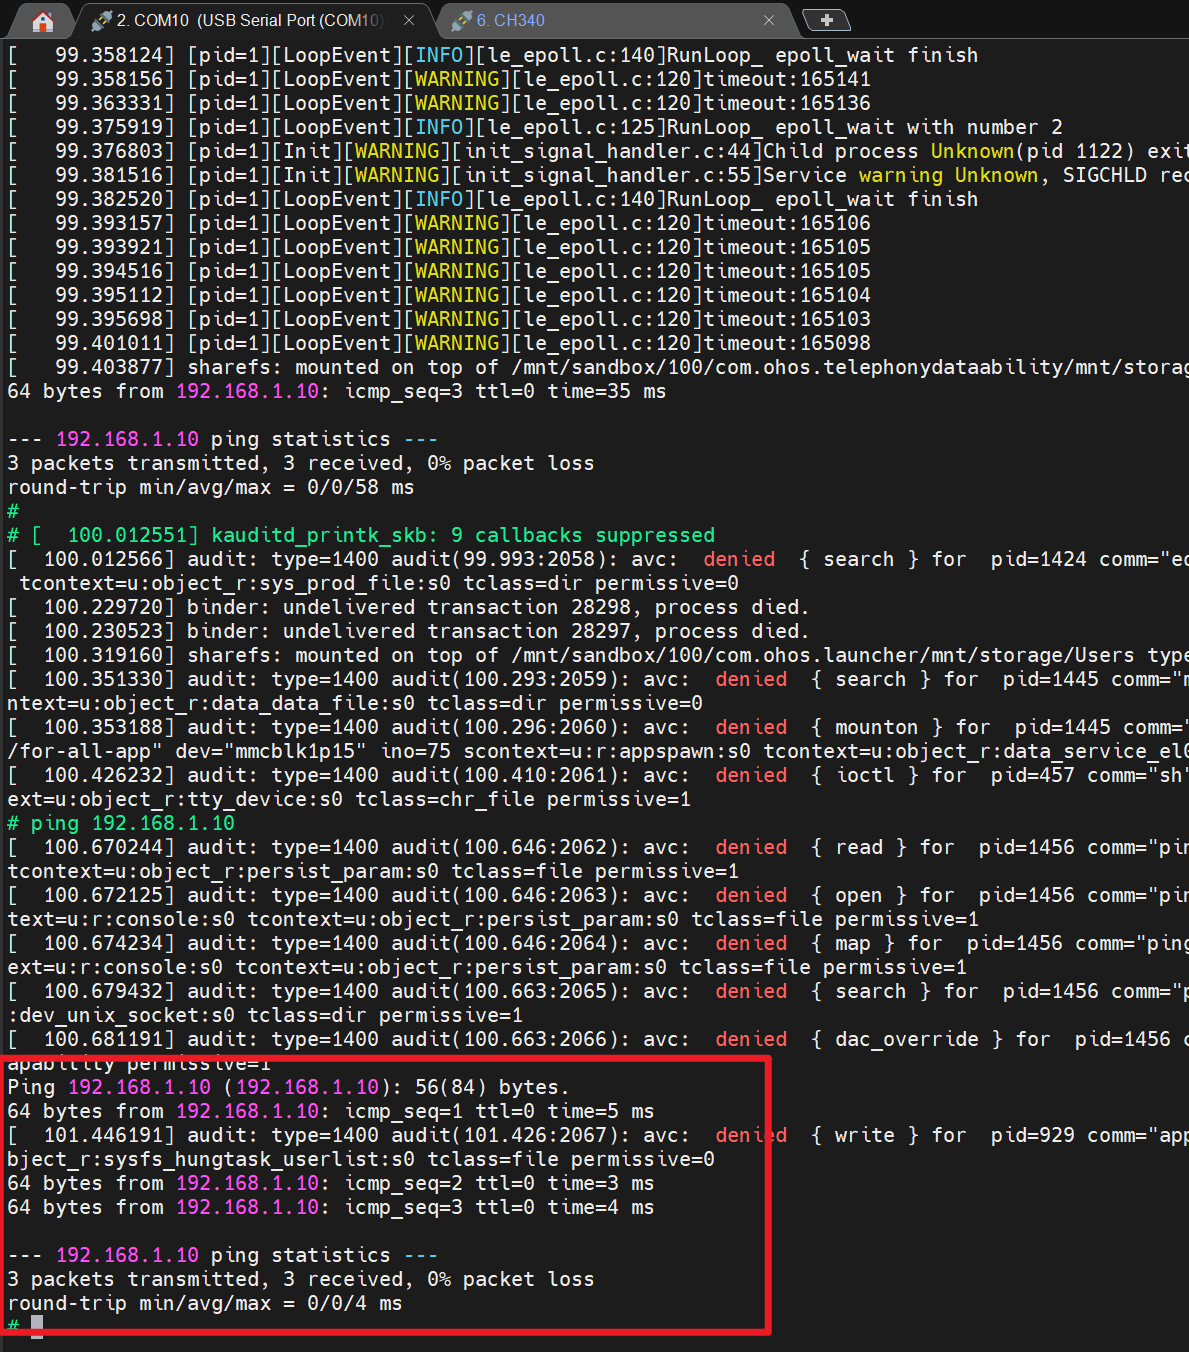
Task: Select the text timeout:165106
Action: 787,223
